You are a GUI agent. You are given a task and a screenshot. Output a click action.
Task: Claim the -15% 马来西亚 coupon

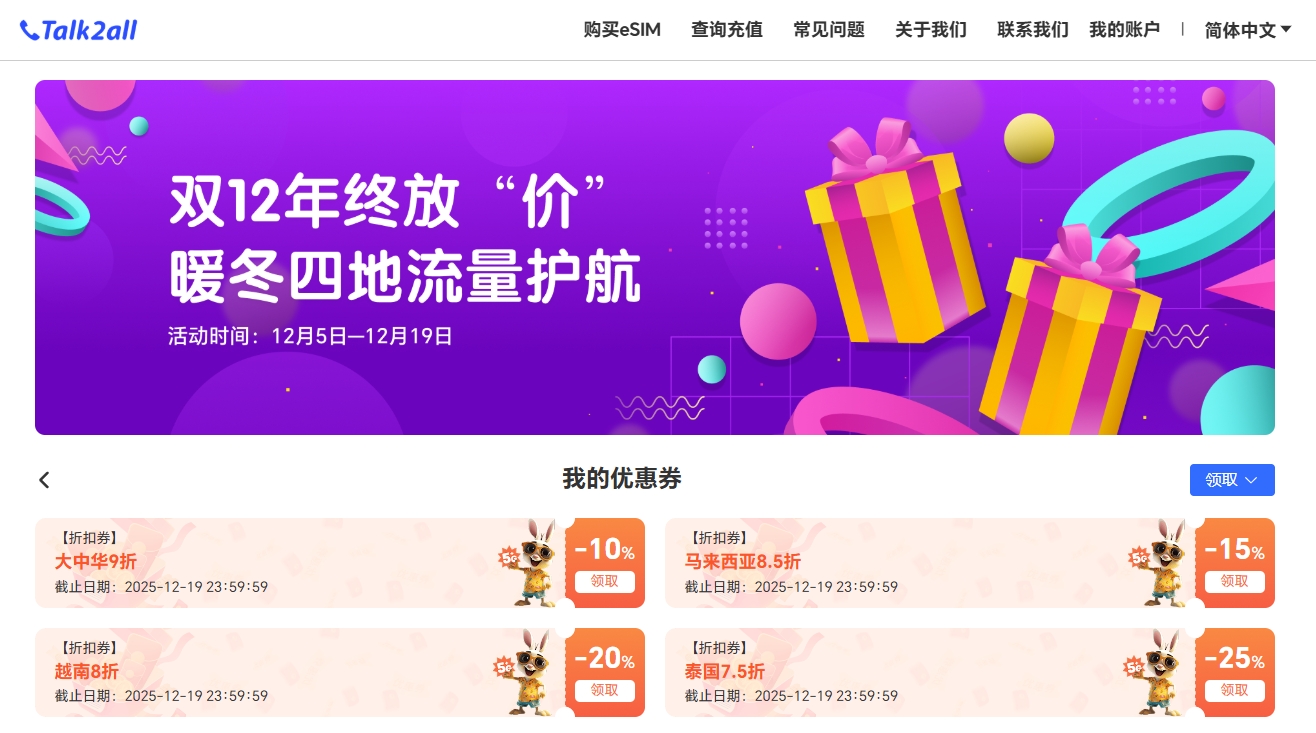[1235, 581]
